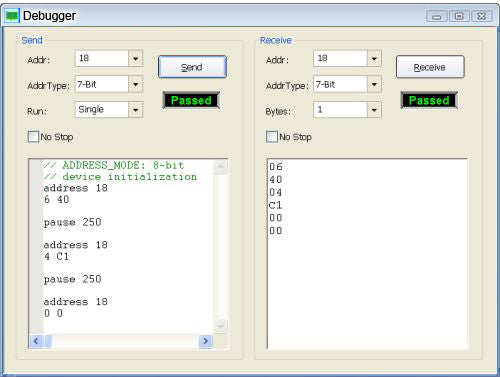Click the Receive AddrType field showing 7-Bit
The height and width of the screenshot is (377, 500).
coord(340,84)
